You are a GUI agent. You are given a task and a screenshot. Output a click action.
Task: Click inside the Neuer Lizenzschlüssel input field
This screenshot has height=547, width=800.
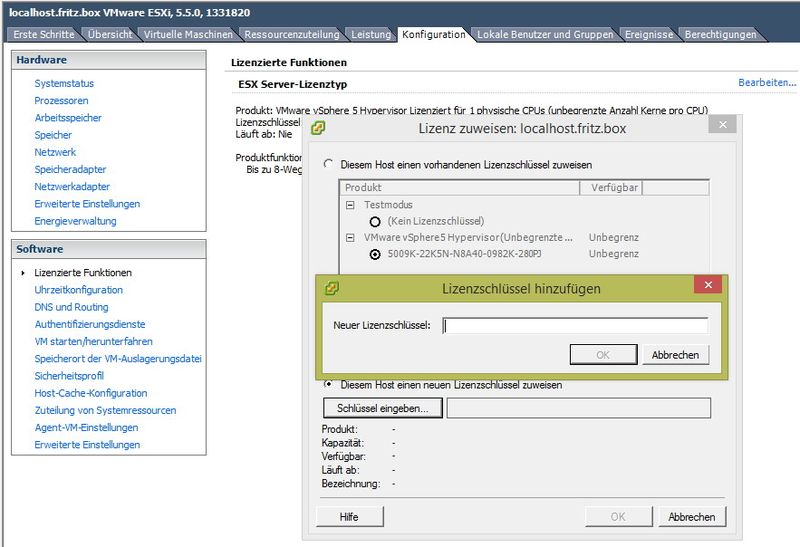[x=576, y=326]
